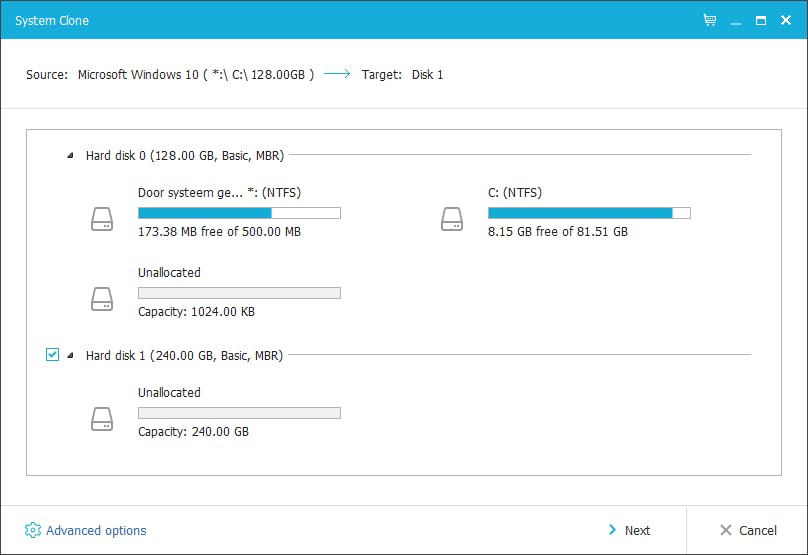Screen dimensions: 808x555
Task: Collapse the Hard disk 0 tree
Action: pos(70,156)
